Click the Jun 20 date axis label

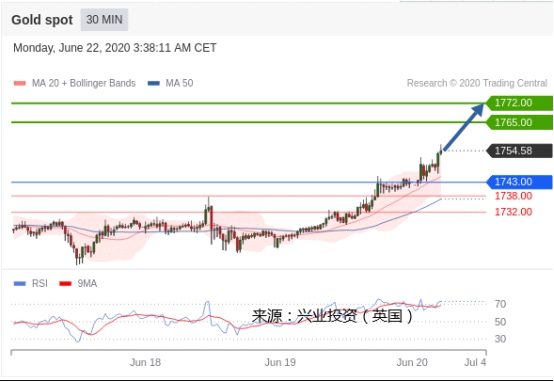pos(412,362)
